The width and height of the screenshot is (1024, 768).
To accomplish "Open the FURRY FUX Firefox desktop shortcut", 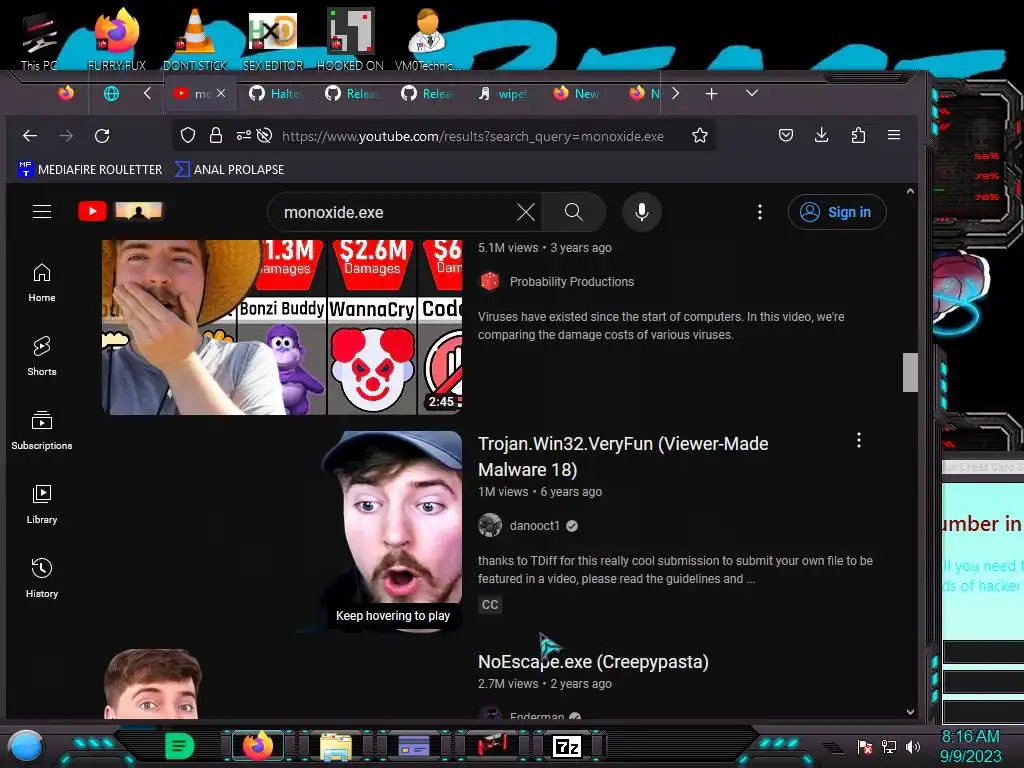I will click(117, 39).
